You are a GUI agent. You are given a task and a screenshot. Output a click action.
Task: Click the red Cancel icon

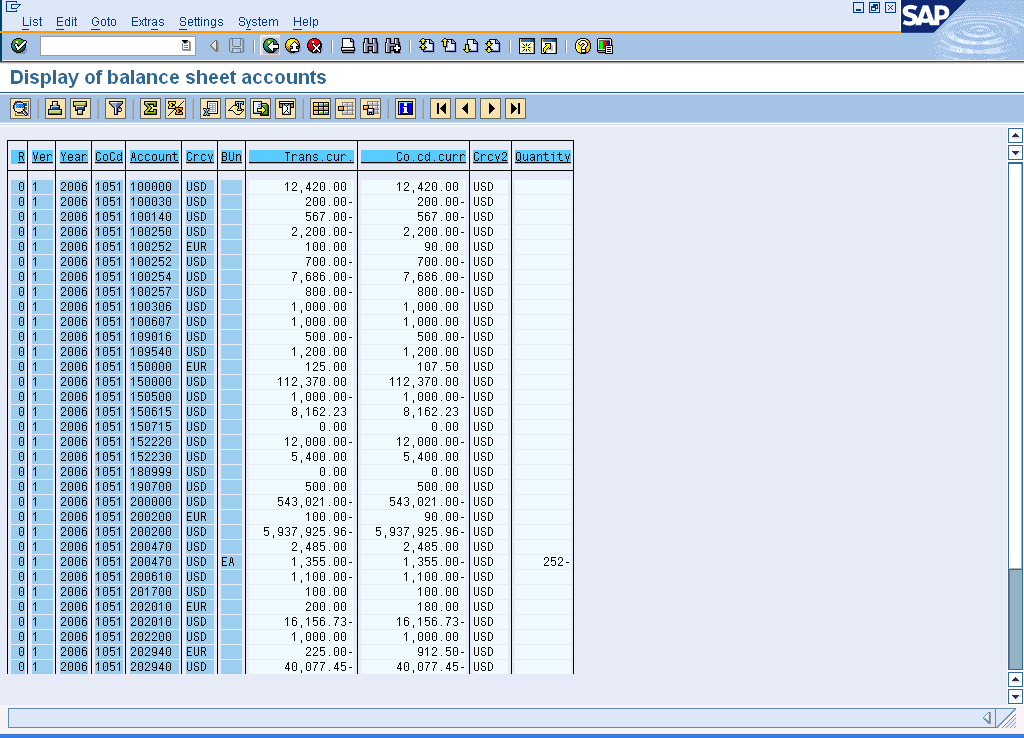coord(315,46)
